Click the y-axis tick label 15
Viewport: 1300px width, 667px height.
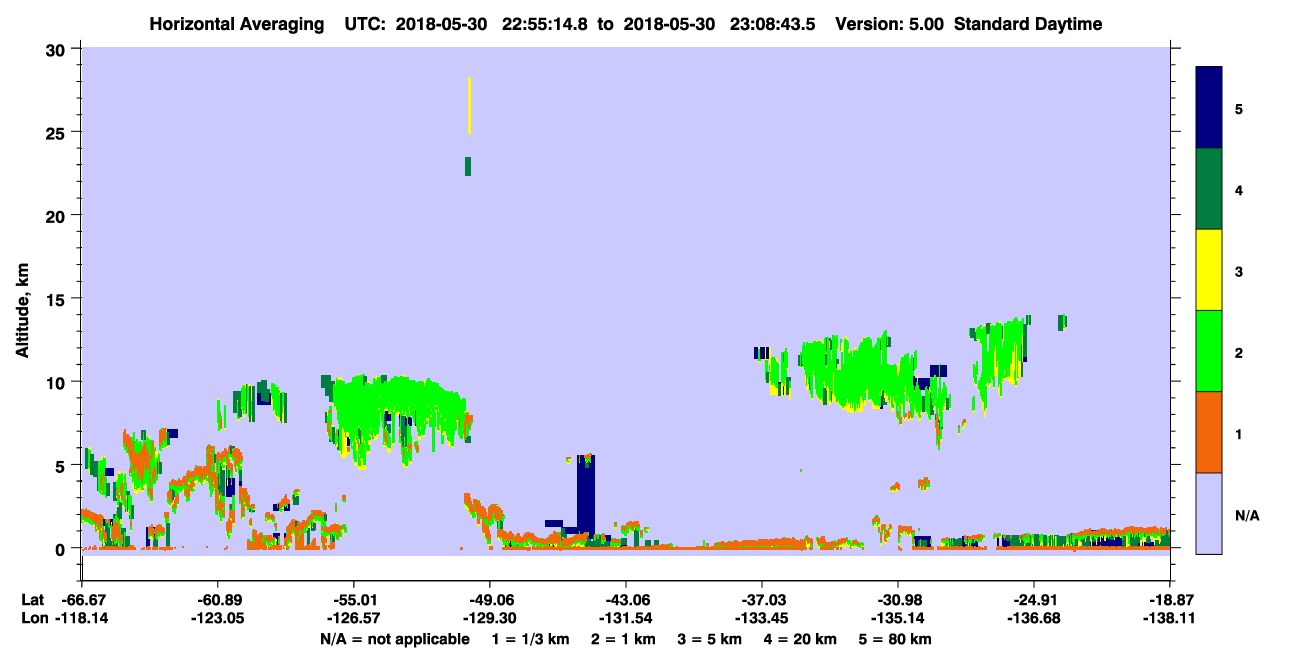coord(58,299)
